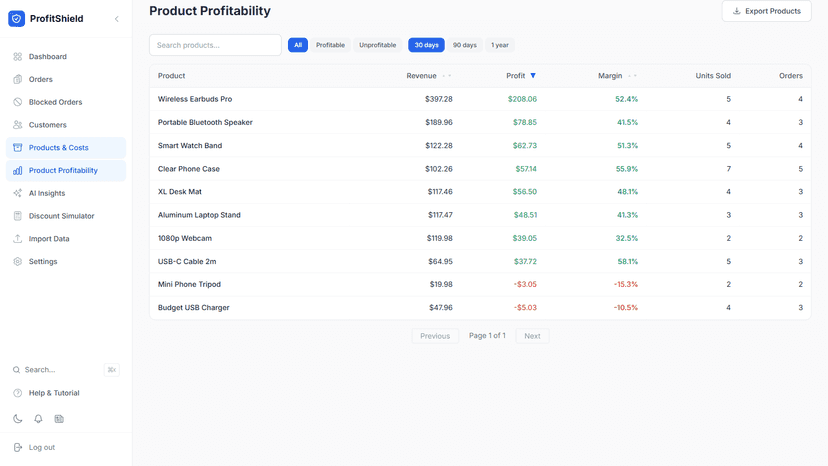The height and width of the screenshot is (466, 828).
Task: Click the Help & Tutorial question icon
Action: [17, 393]
